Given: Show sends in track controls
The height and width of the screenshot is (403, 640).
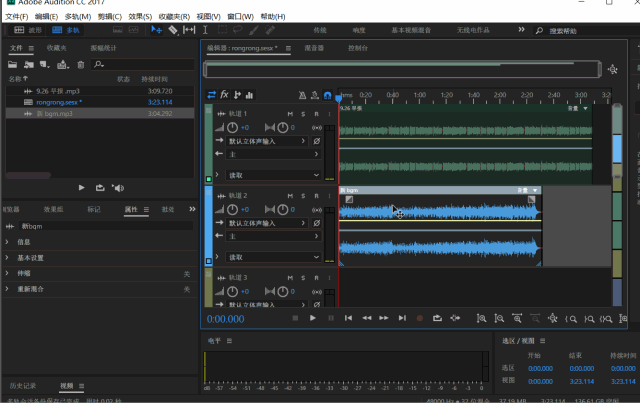Looking at the screenshot, I should [237, 95].
